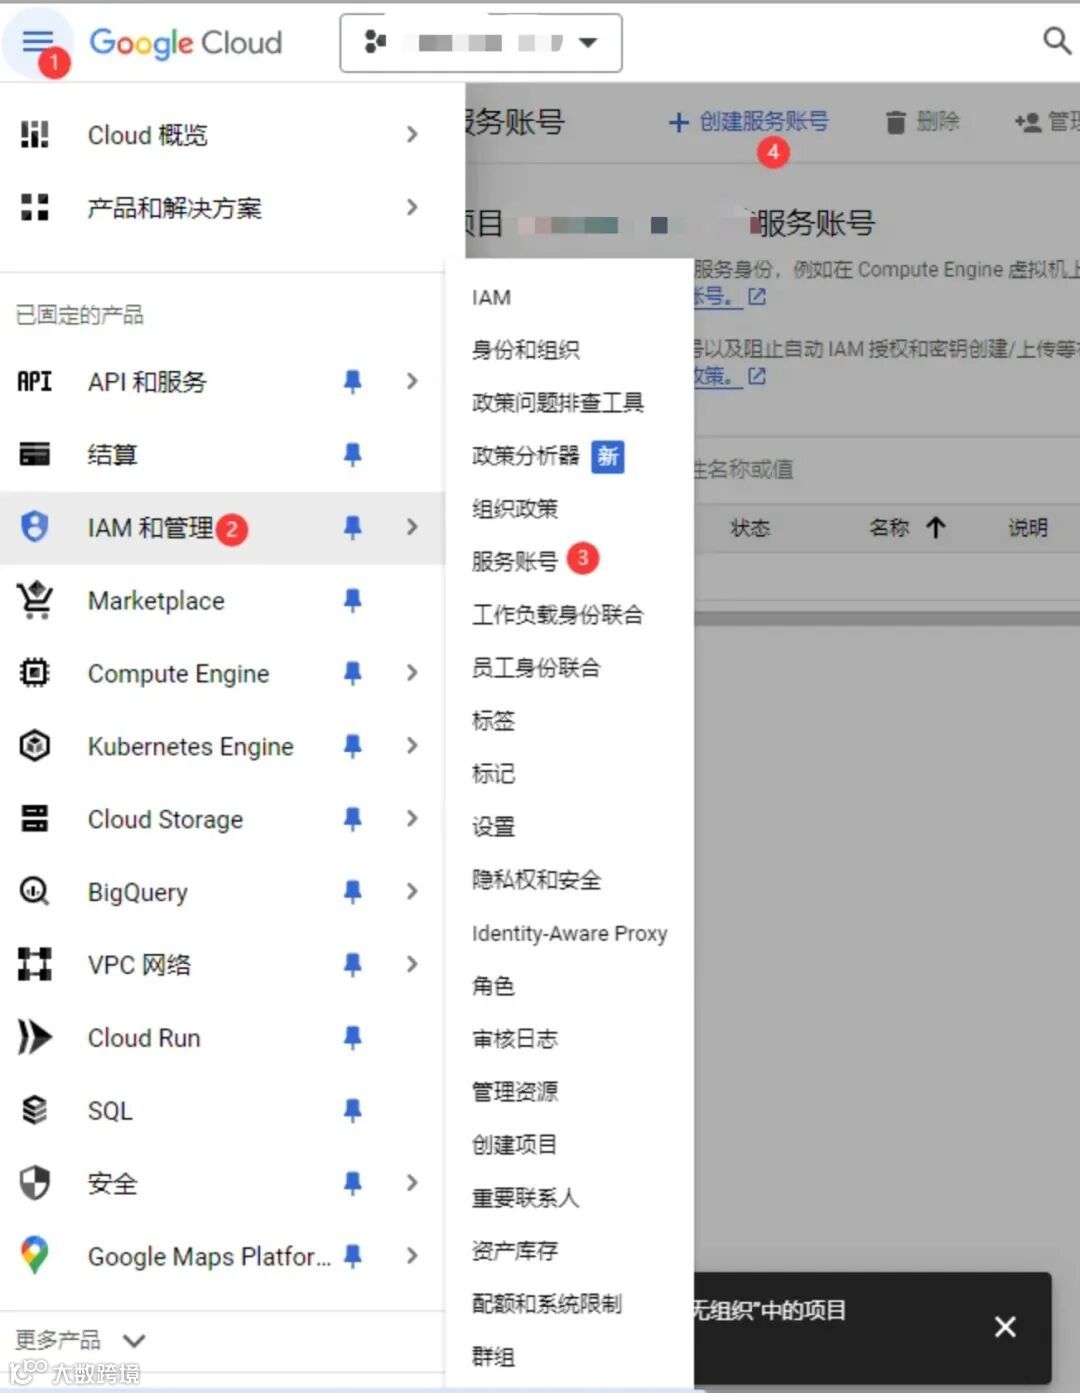Click the Cloud 概览 icon
The width and height of the screenshot is (1080, 1393).
click(x=35, y=134)
